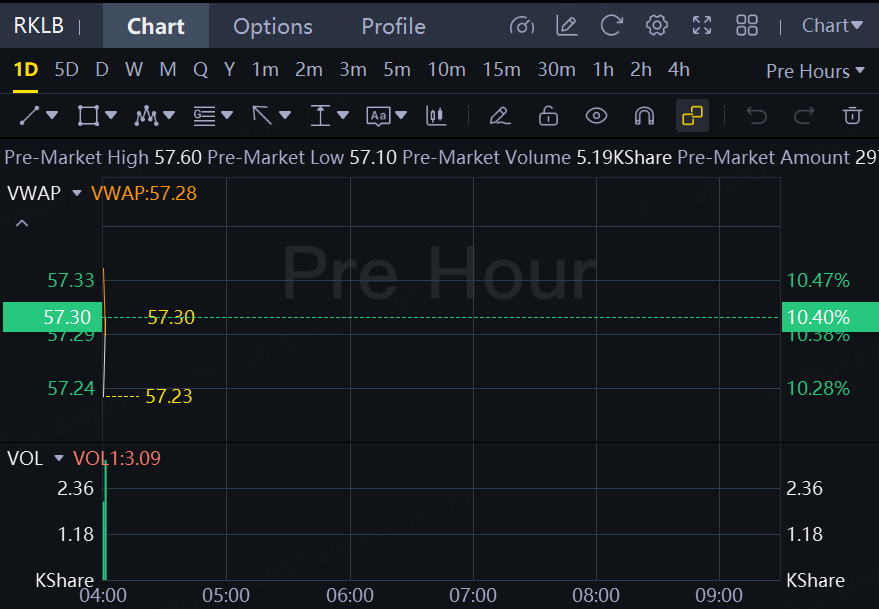The image size is (879, 609).
Task: Open the multi-chart grid layout
Action: [747, 26]
